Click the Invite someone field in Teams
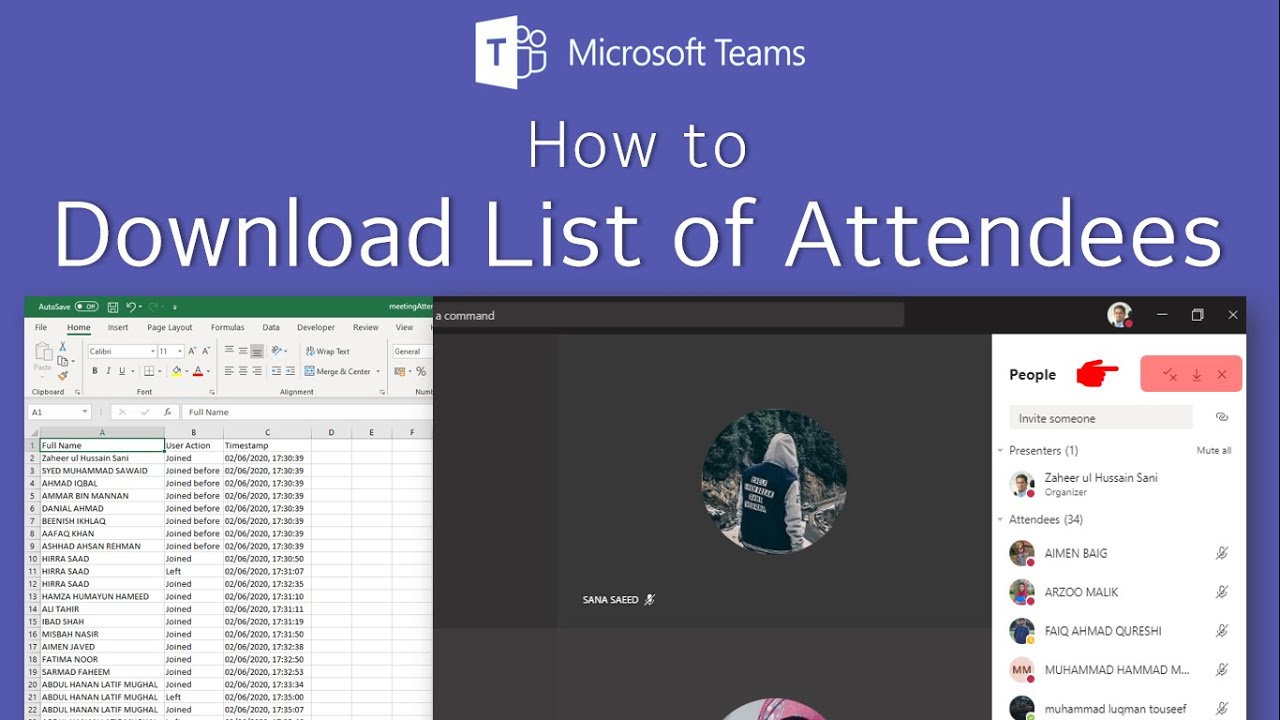 1101,418
